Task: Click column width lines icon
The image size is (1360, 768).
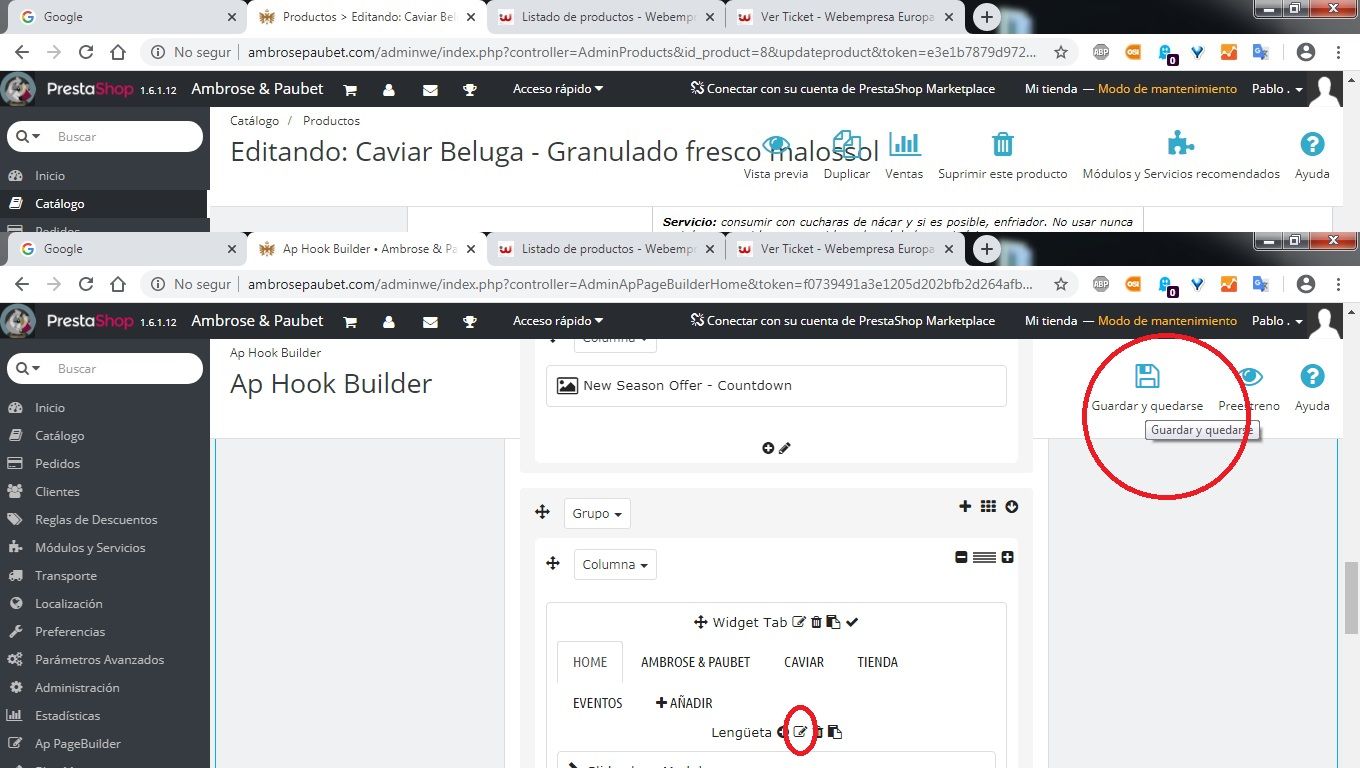Action: (984, 557)
